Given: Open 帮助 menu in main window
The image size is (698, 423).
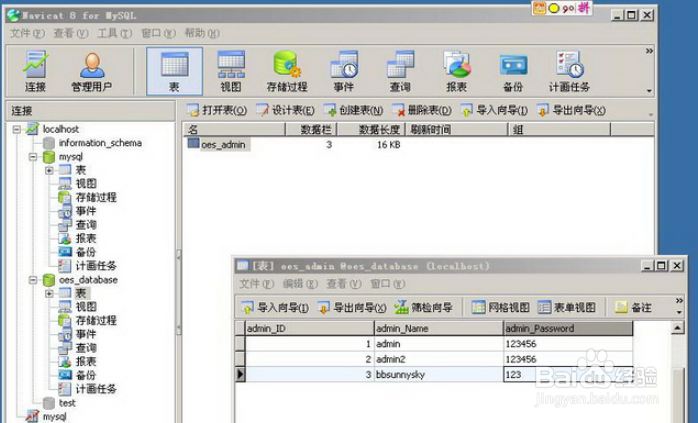Looking at the screenshot, I should [x=202, y=33].
